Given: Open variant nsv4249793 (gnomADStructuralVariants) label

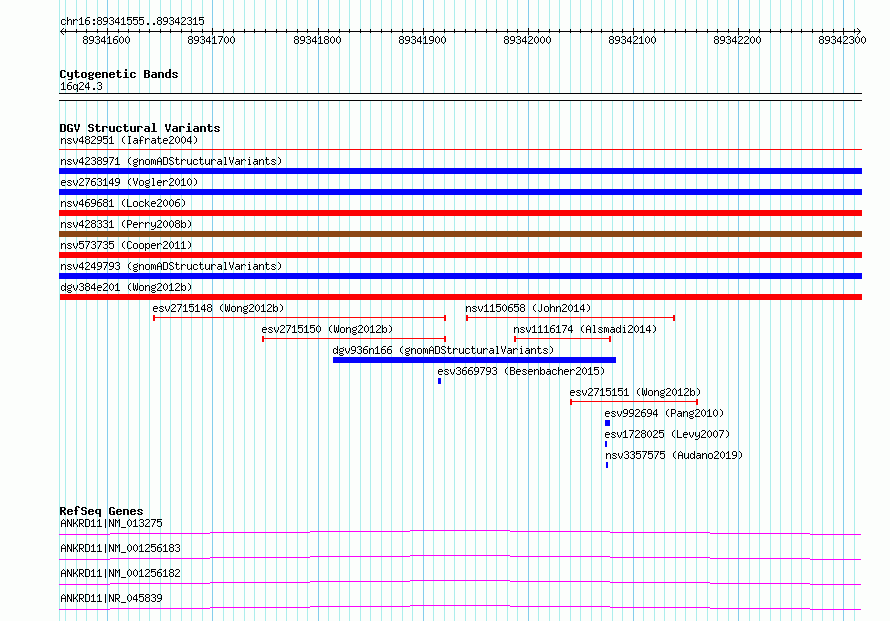Looking at the screenshot, I should pyautogui.click(x=171, y=266).
